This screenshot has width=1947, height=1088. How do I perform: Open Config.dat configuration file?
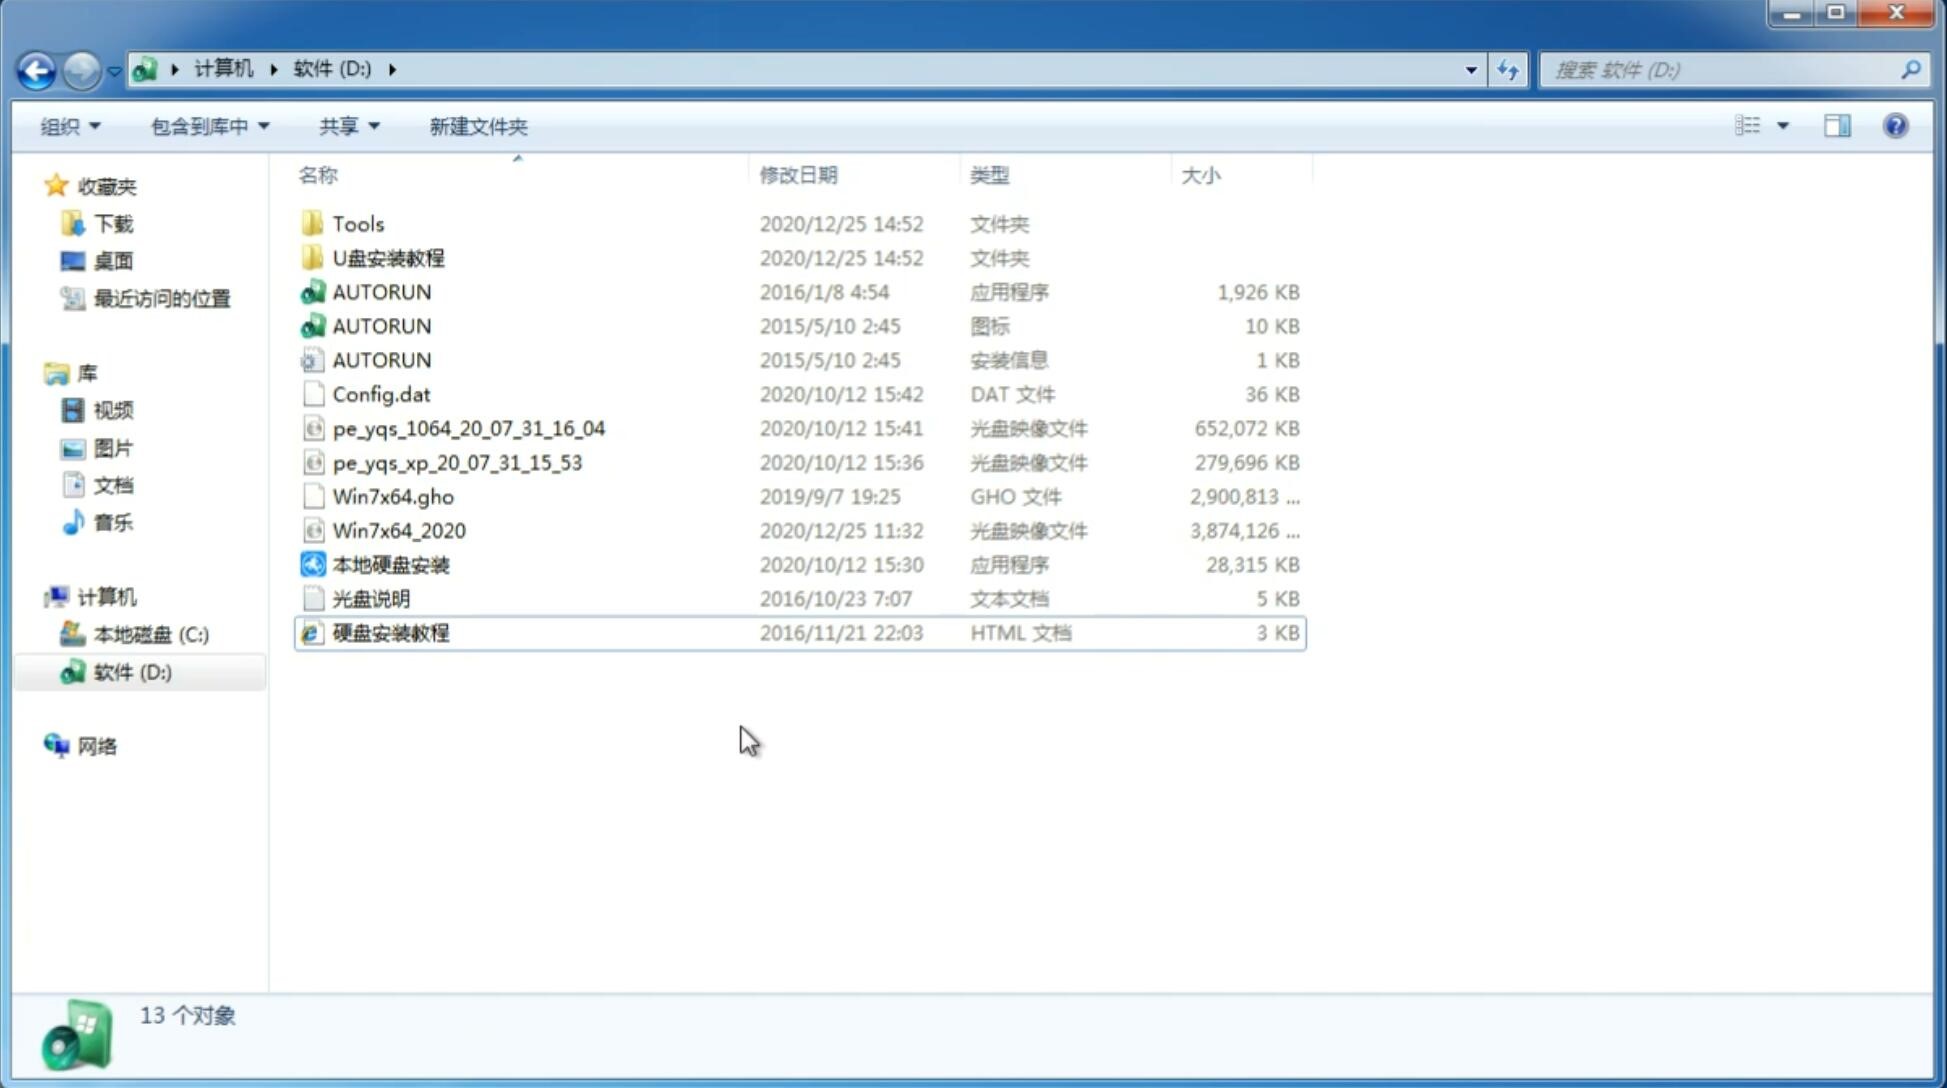(x=382, y=393)
